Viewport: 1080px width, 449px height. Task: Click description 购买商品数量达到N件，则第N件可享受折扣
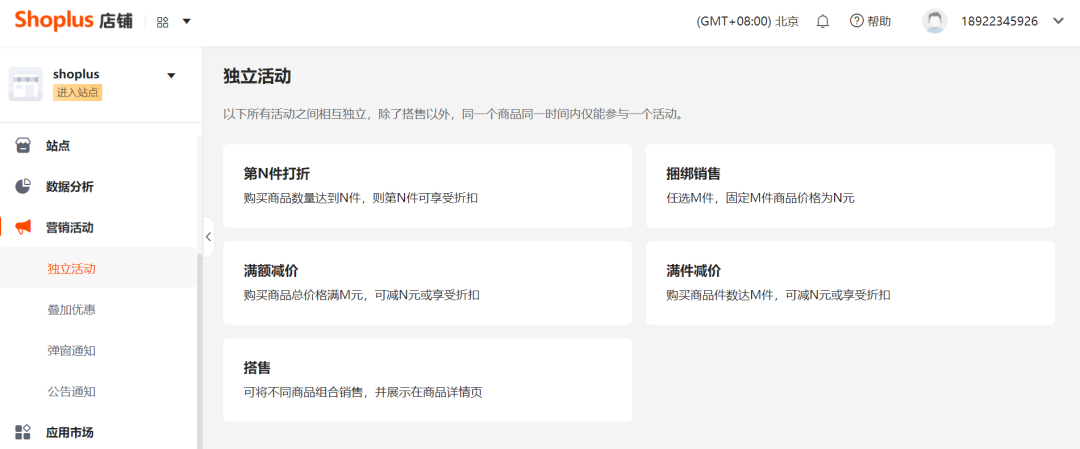coord(361,198)
